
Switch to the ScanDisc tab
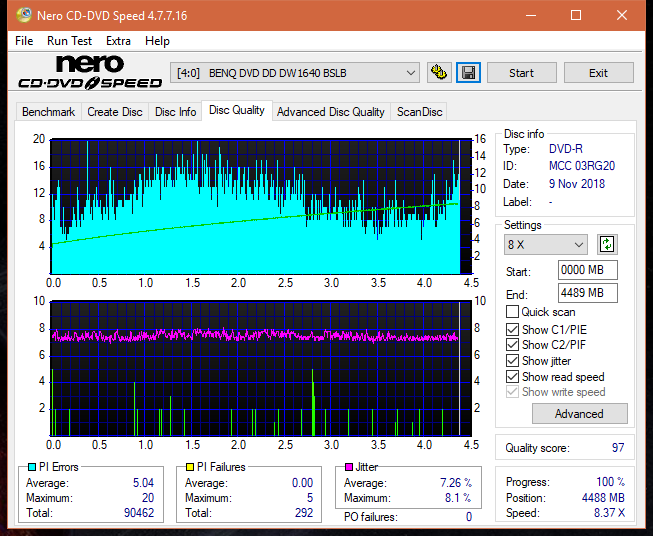tap(419, 112)
